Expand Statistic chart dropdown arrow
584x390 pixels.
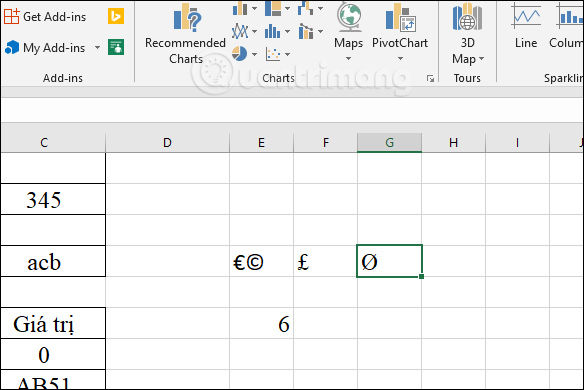[287, 31]
